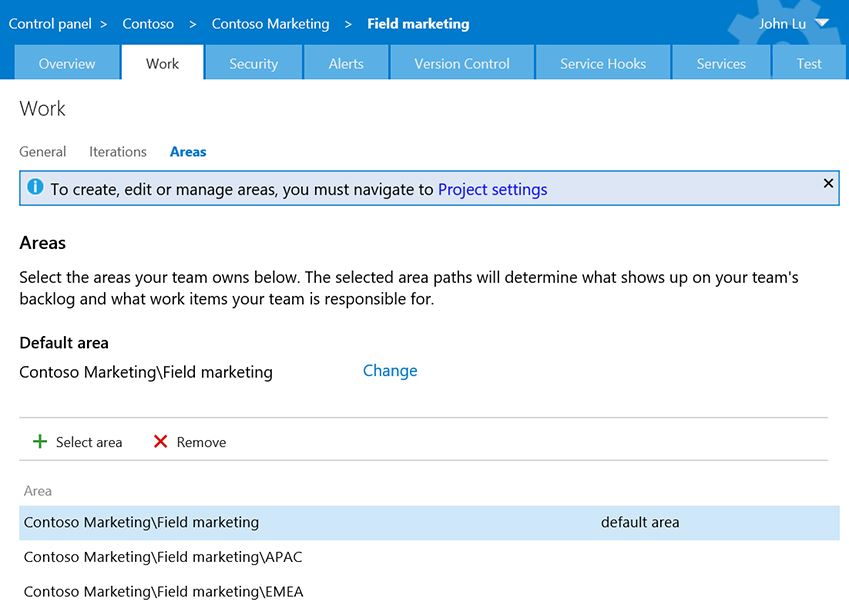Screen dimensions: 849x612
Task: Switch to the Overview tab
Action: (67, 63)
